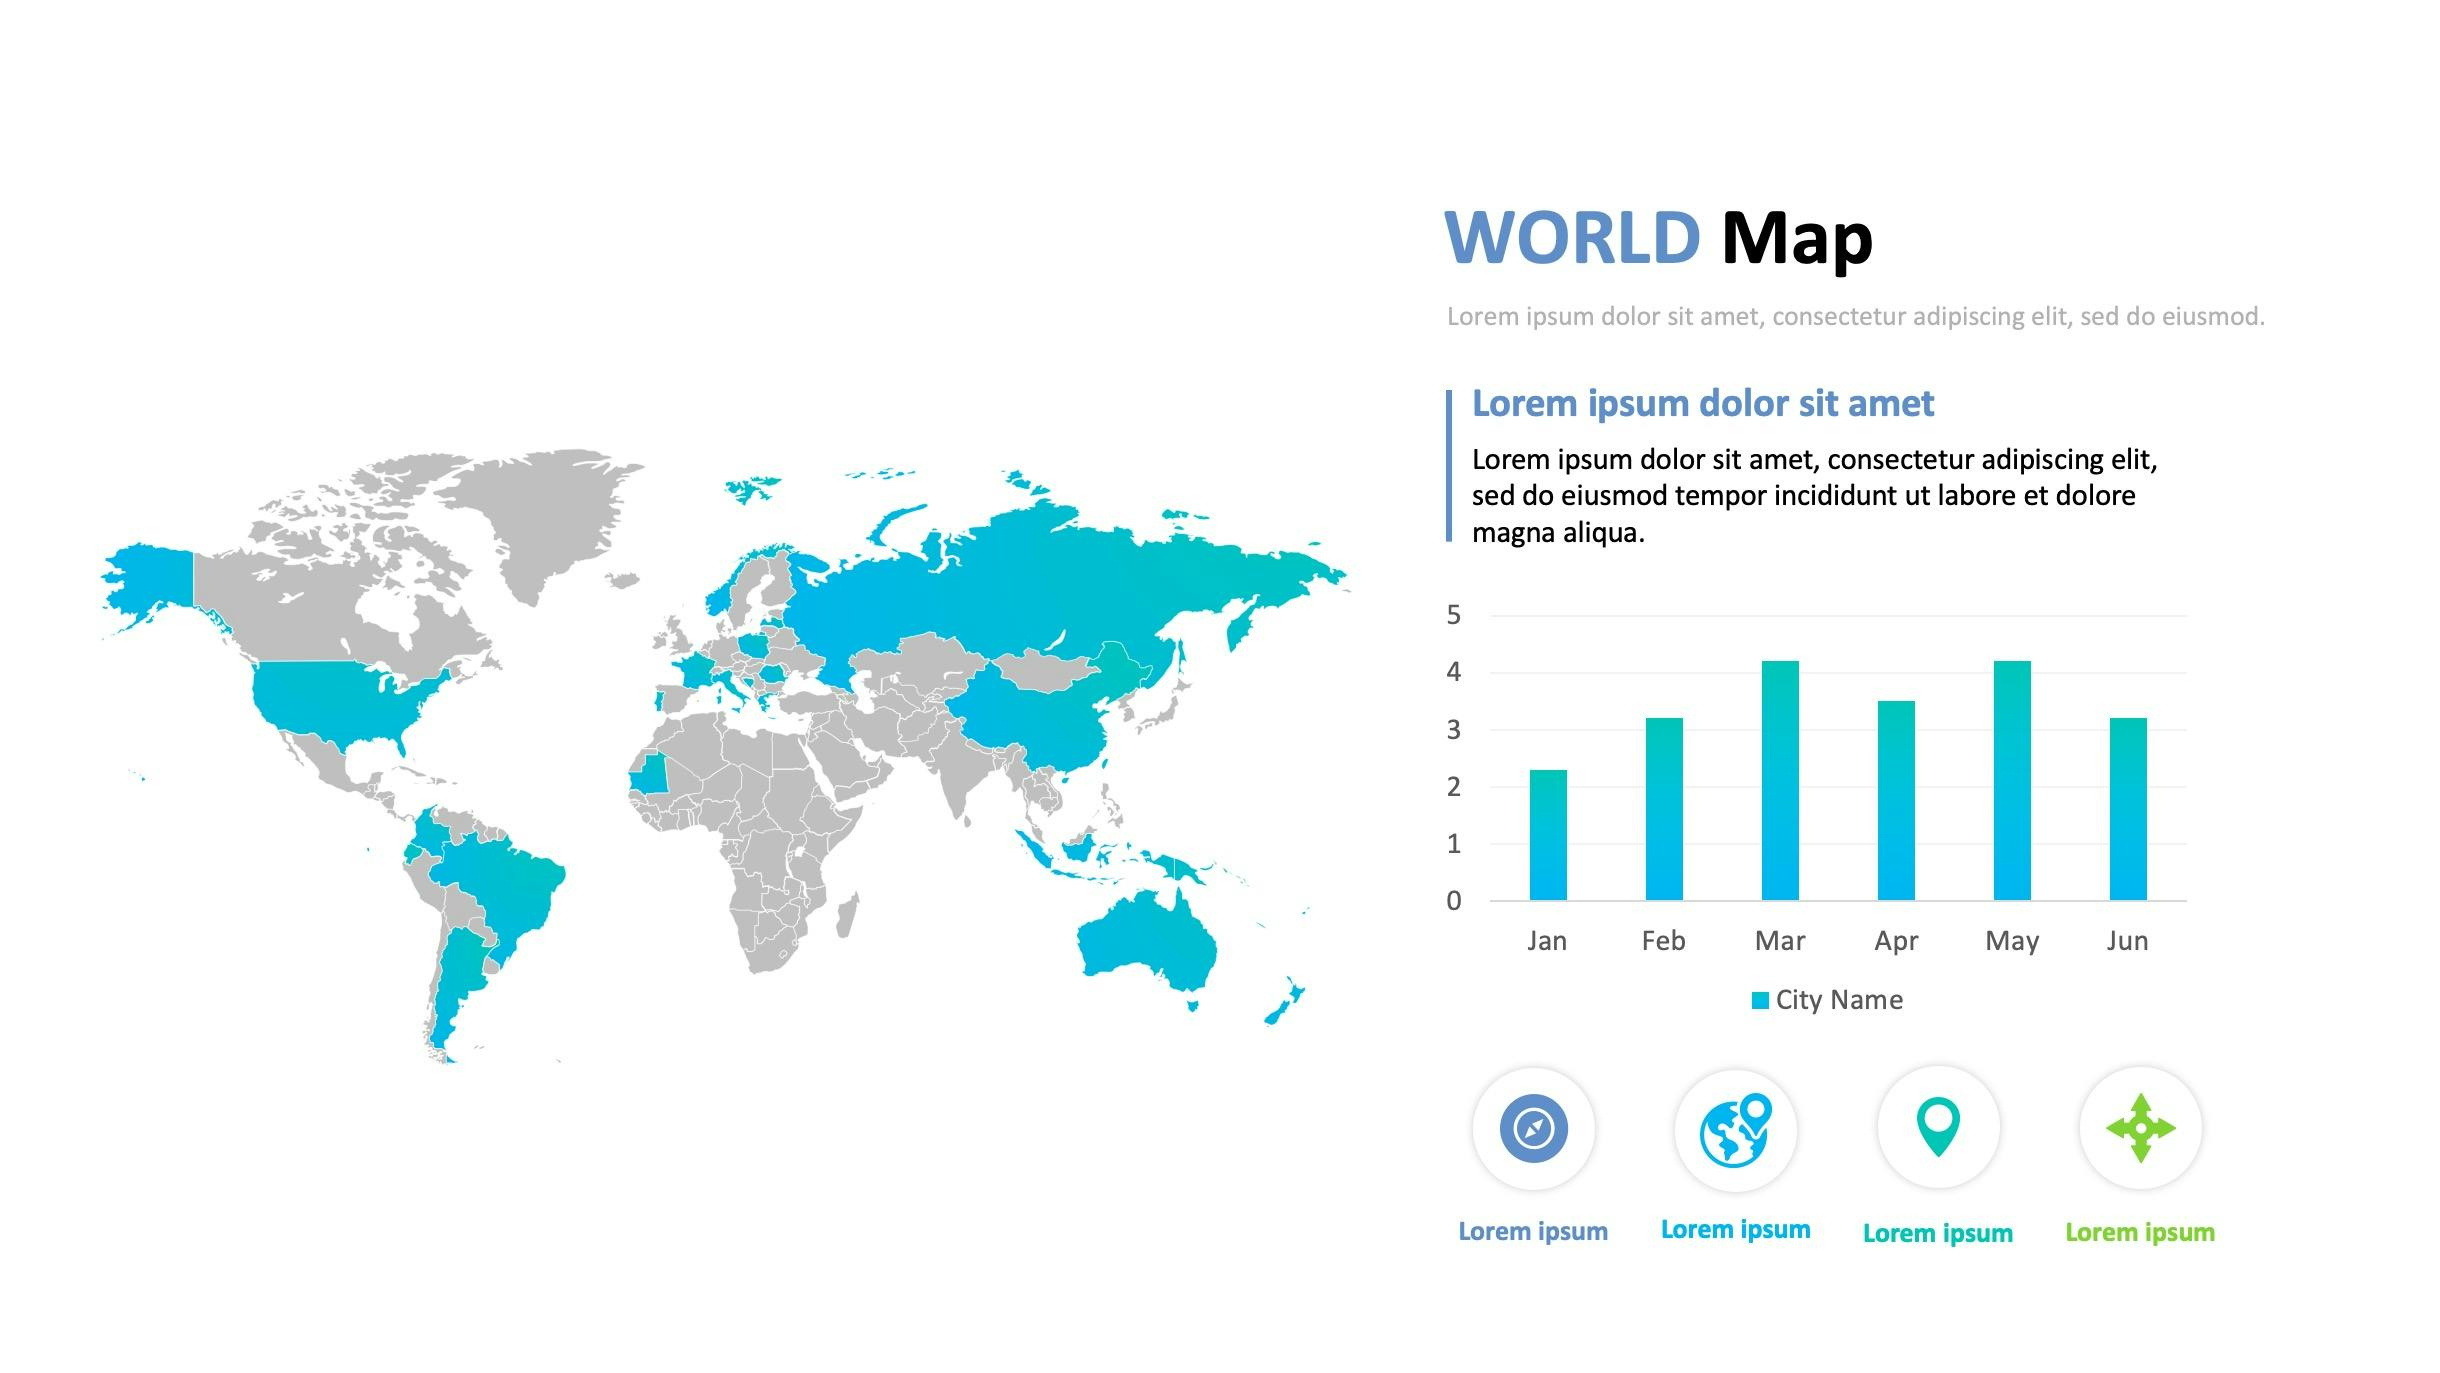
Task: Click the '4' value on chart axis
Action: coord(1454,672)
